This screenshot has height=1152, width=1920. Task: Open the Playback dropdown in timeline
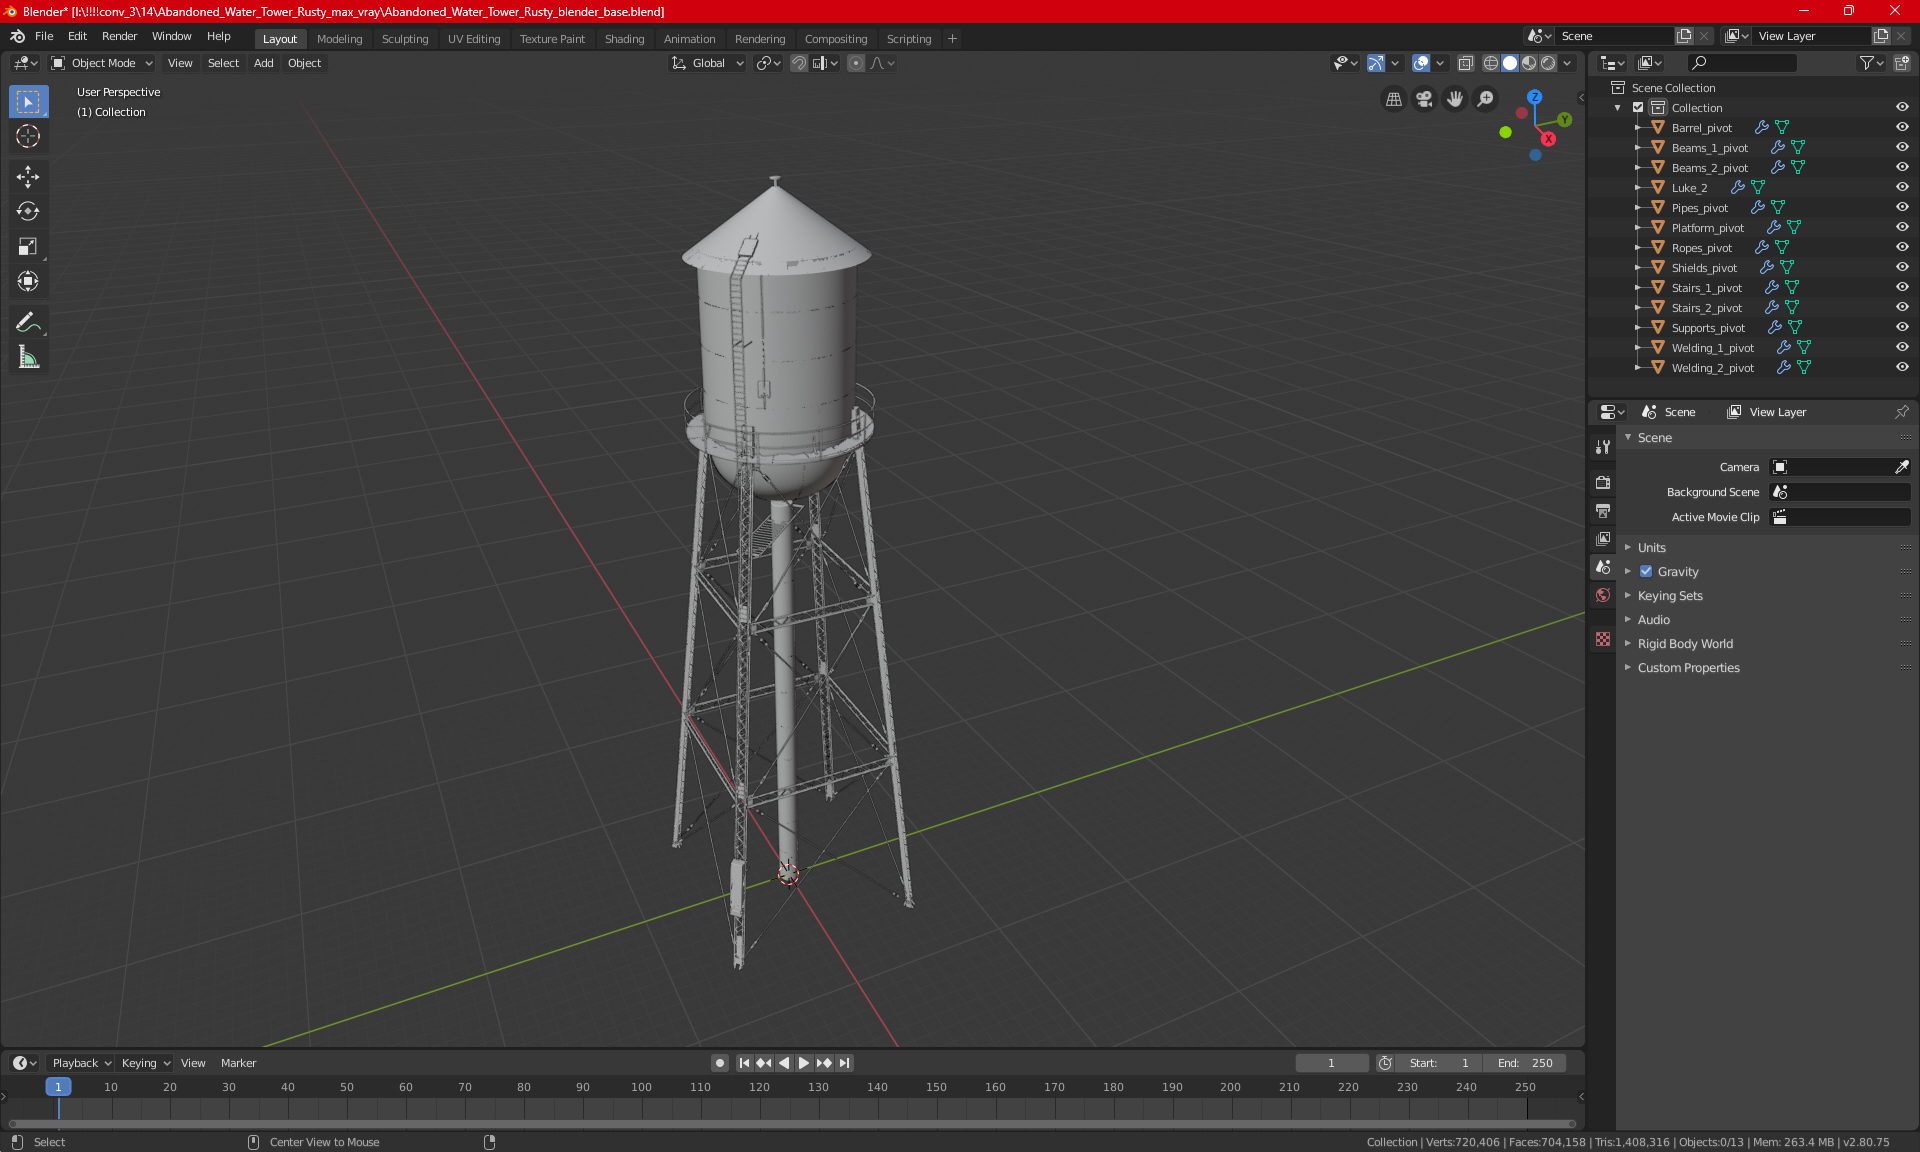pos(81,1063)
